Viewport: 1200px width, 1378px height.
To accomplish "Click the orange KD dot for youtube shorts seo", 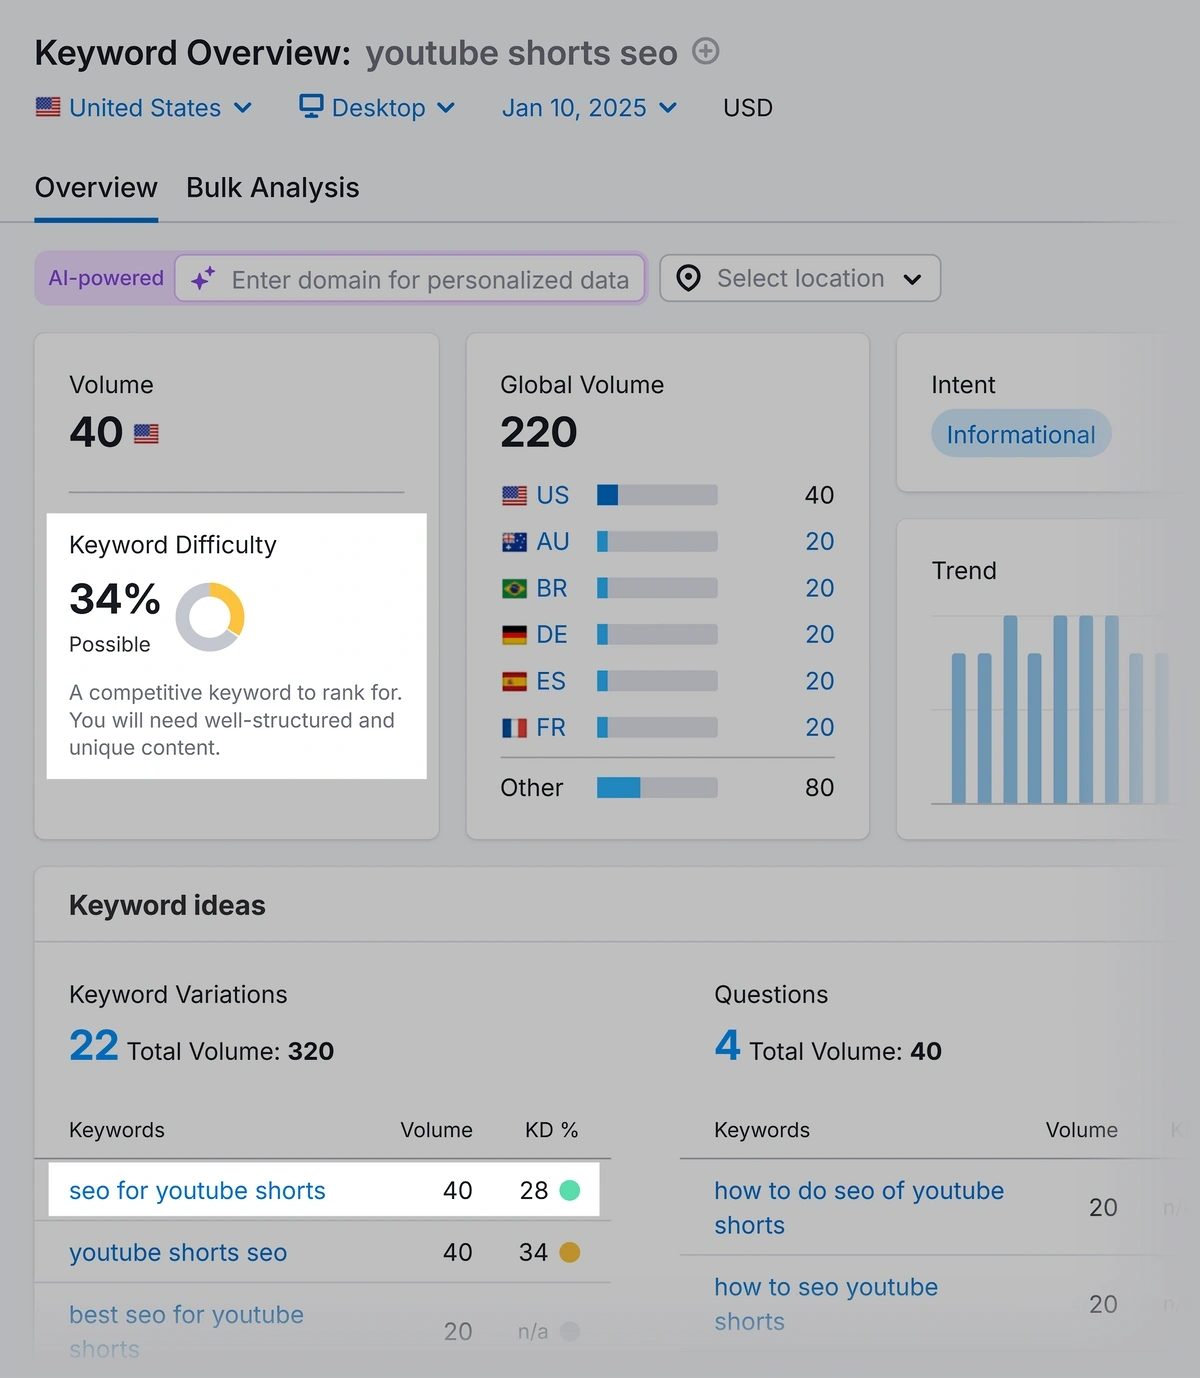I will click(570, 1252).
